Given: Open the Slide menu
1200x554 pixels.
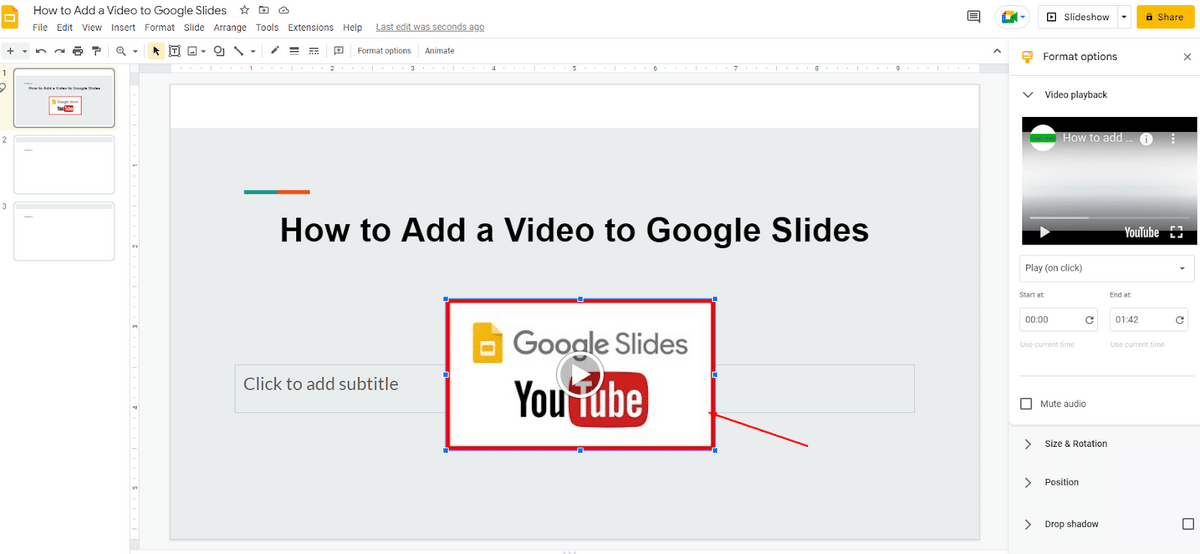Looking at the screenshot, I should tap(194, 28).
